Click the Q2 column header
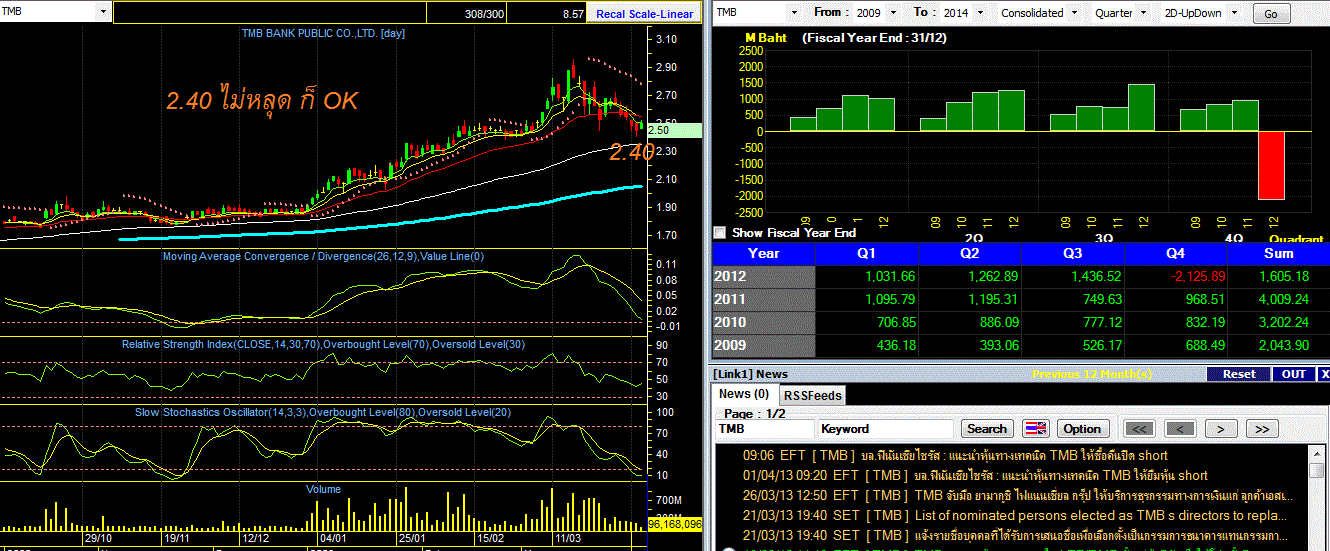 (969, 253)
